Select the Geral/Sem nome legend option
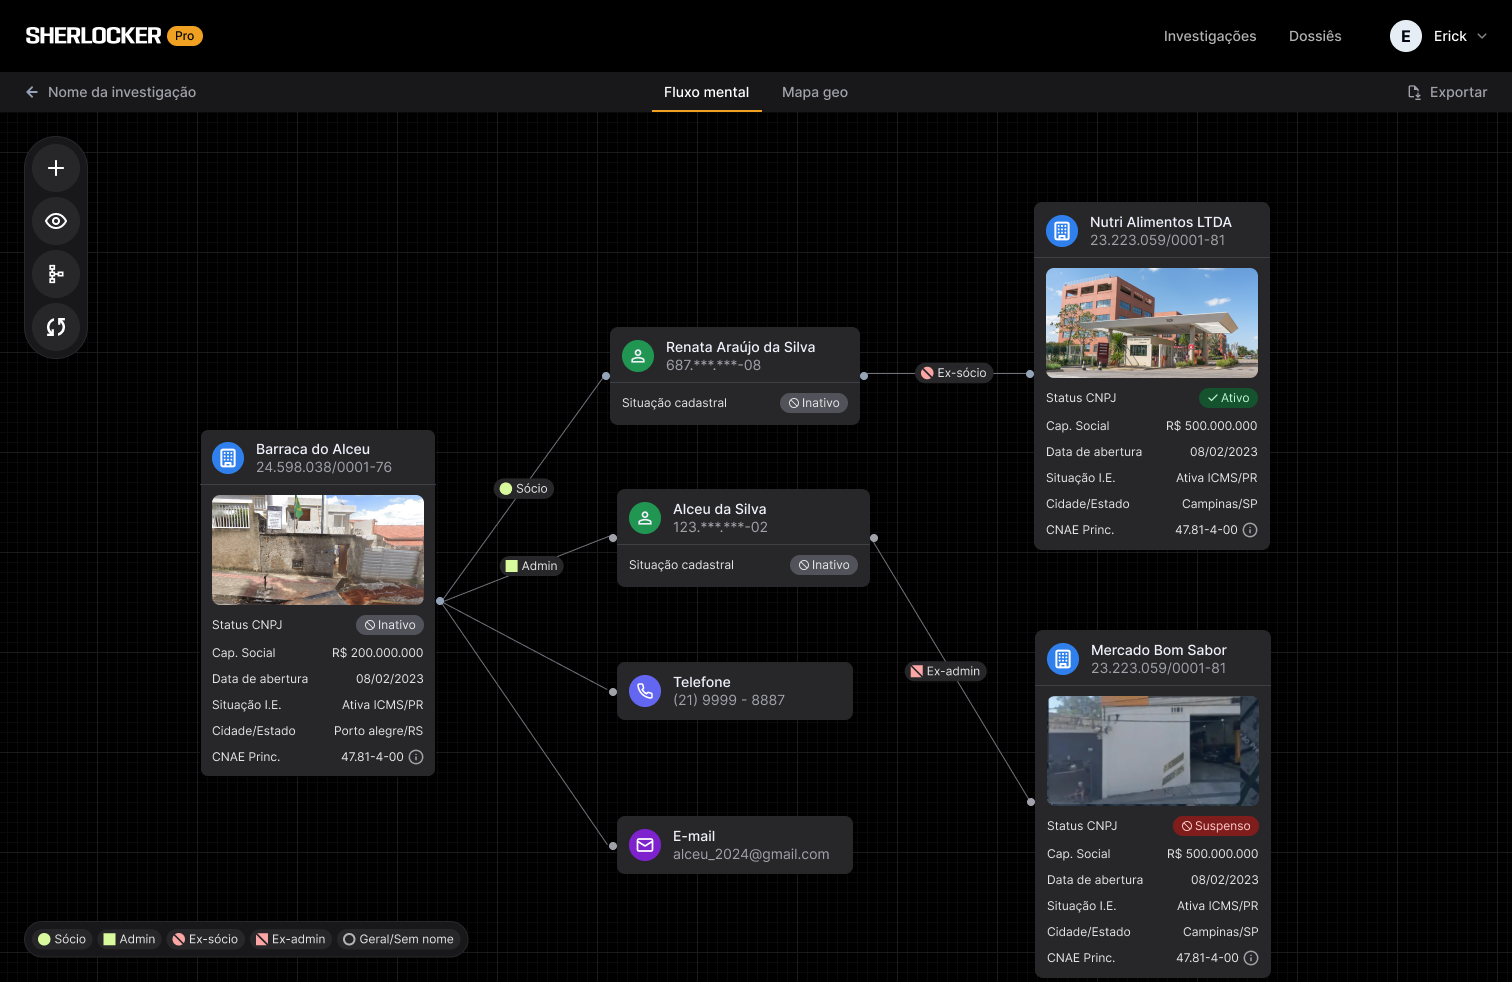The width and height of the screenshot is (1512, 982). point(398,939)
